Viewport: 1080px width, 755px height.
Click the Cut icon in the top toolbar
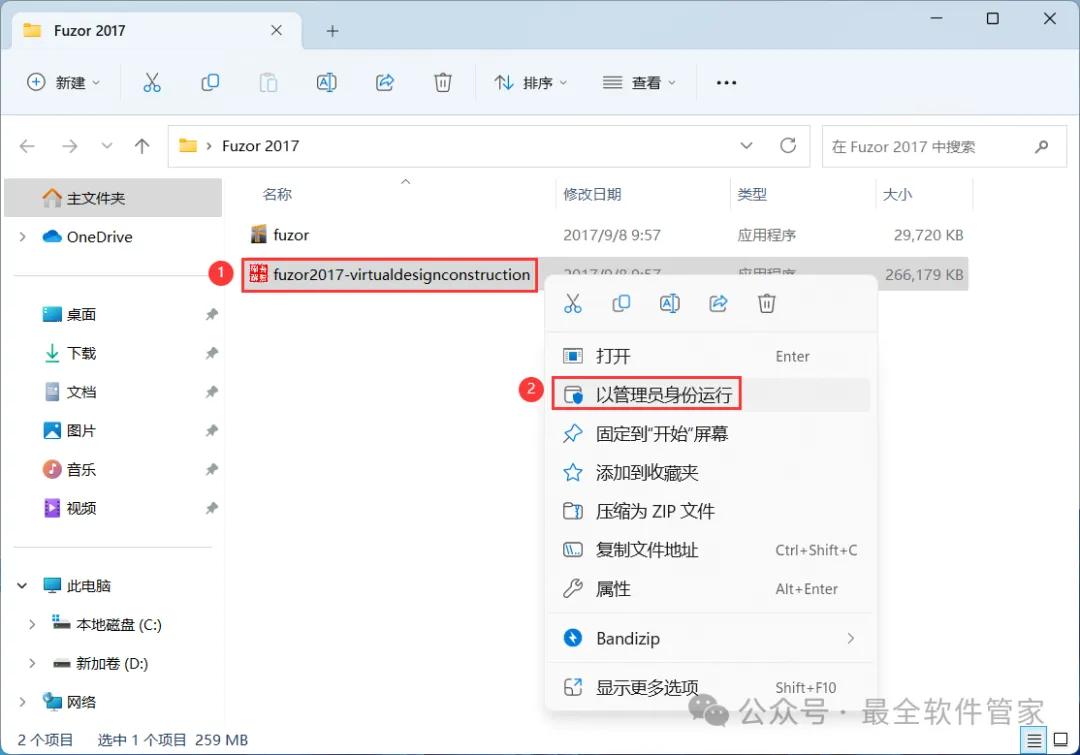coord(152,83)
